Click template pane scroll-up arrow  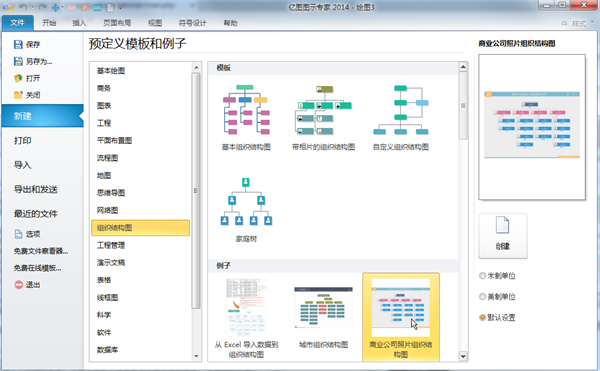click(x=463, y=67)
